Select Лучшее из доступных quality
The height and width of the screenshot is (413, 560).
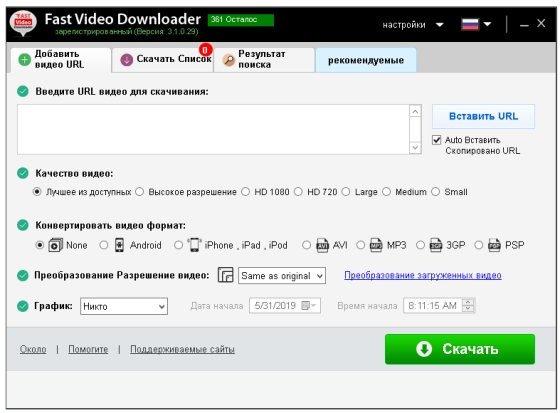coord(37,192)
